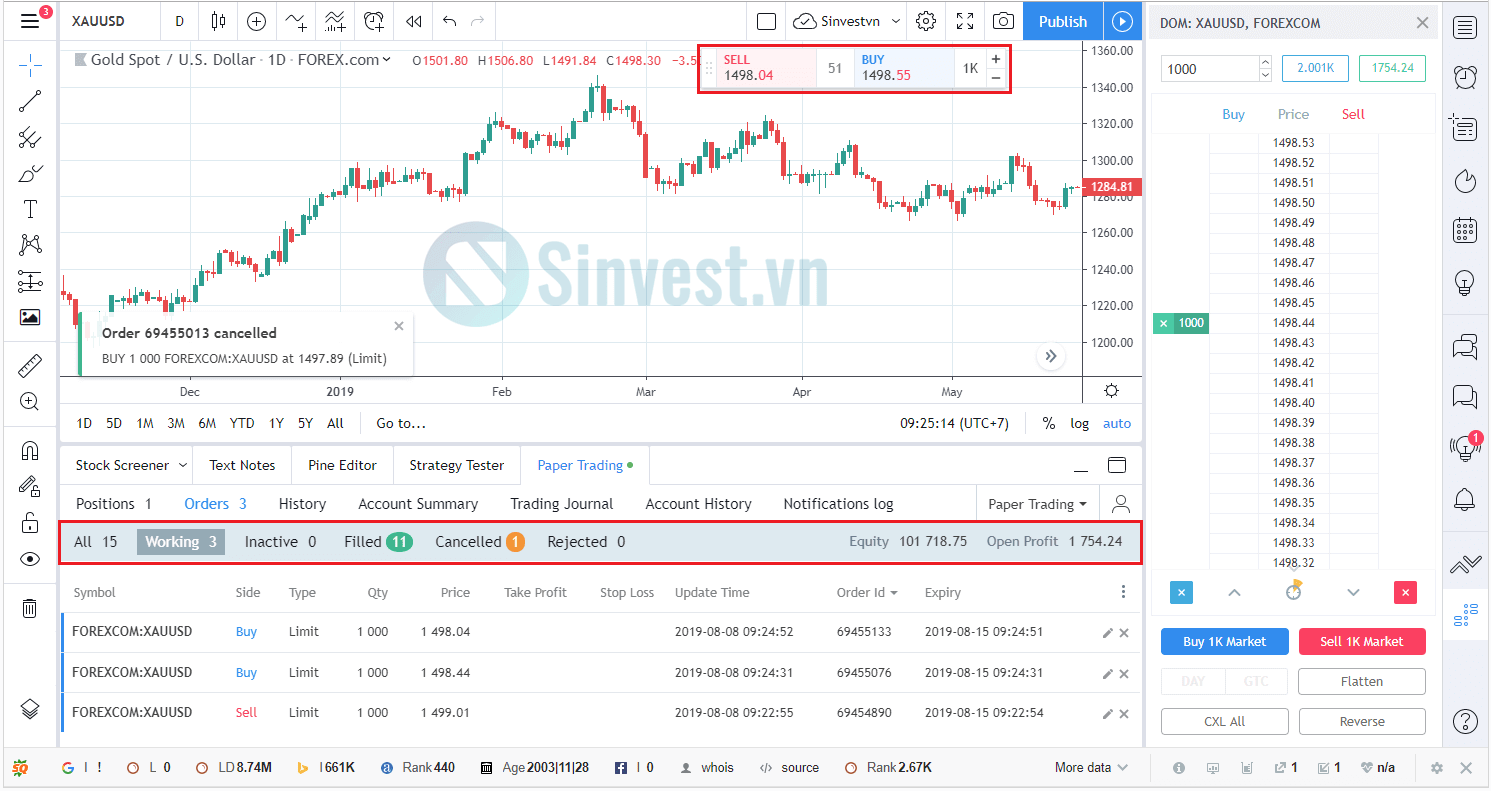Open the Stock Screener dropdown arrow
Image resolution: width=1491 pixels, height=791 pixels.
(x=183, y=465)
